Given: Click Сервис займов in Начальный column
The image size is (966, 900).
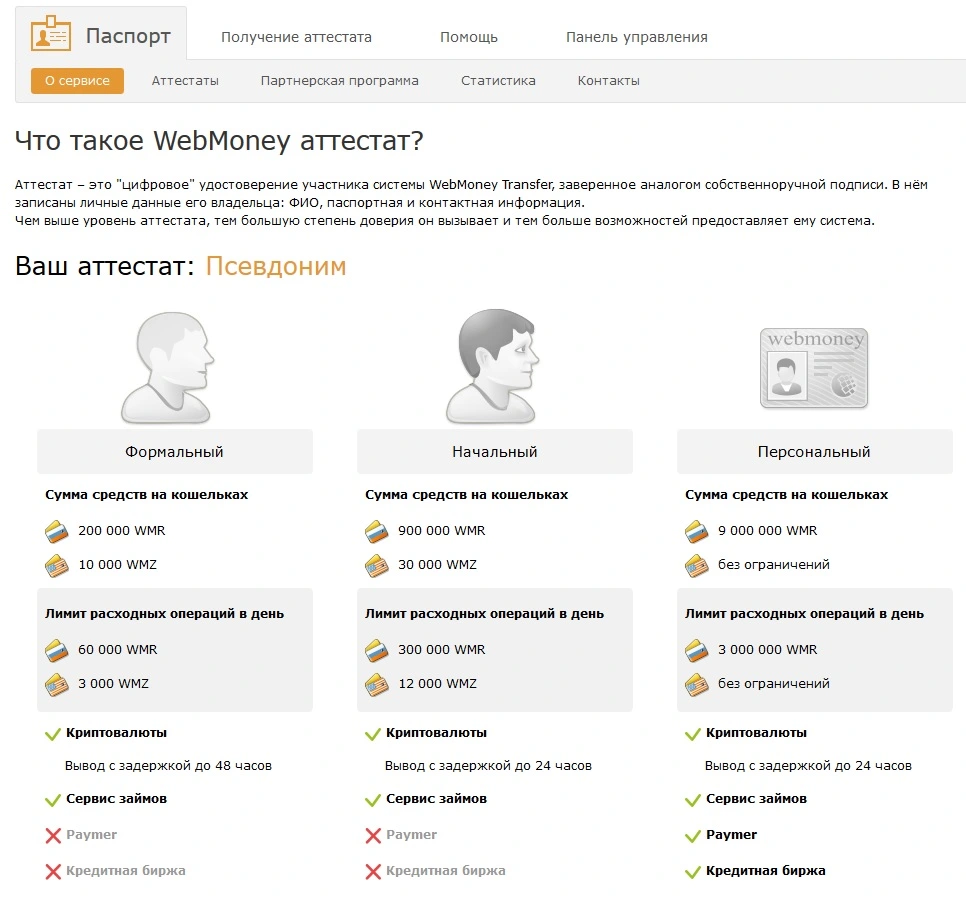Looking at the screenshot, I should click(x=436, y=799).
